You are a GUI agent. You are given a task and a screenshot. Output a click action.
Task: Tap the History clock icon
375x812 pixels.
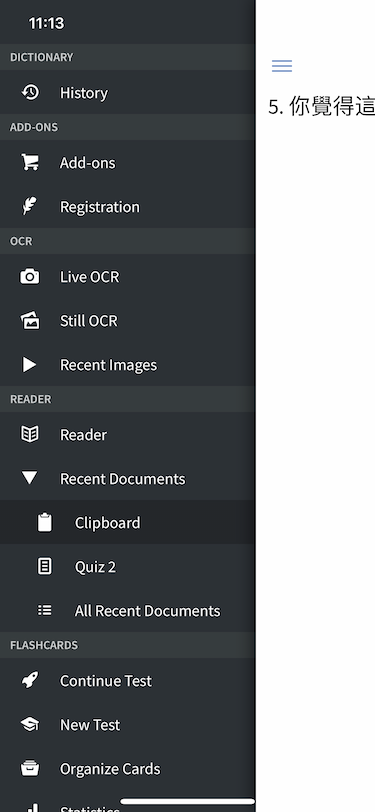pos(30,92)
